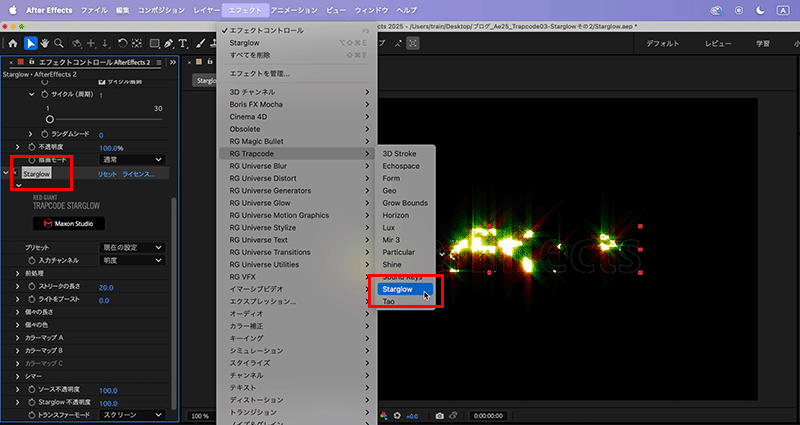Toggle stopwatch for トランスファーモード
Screen dimensions: 800x425
[x=32, y=415]
